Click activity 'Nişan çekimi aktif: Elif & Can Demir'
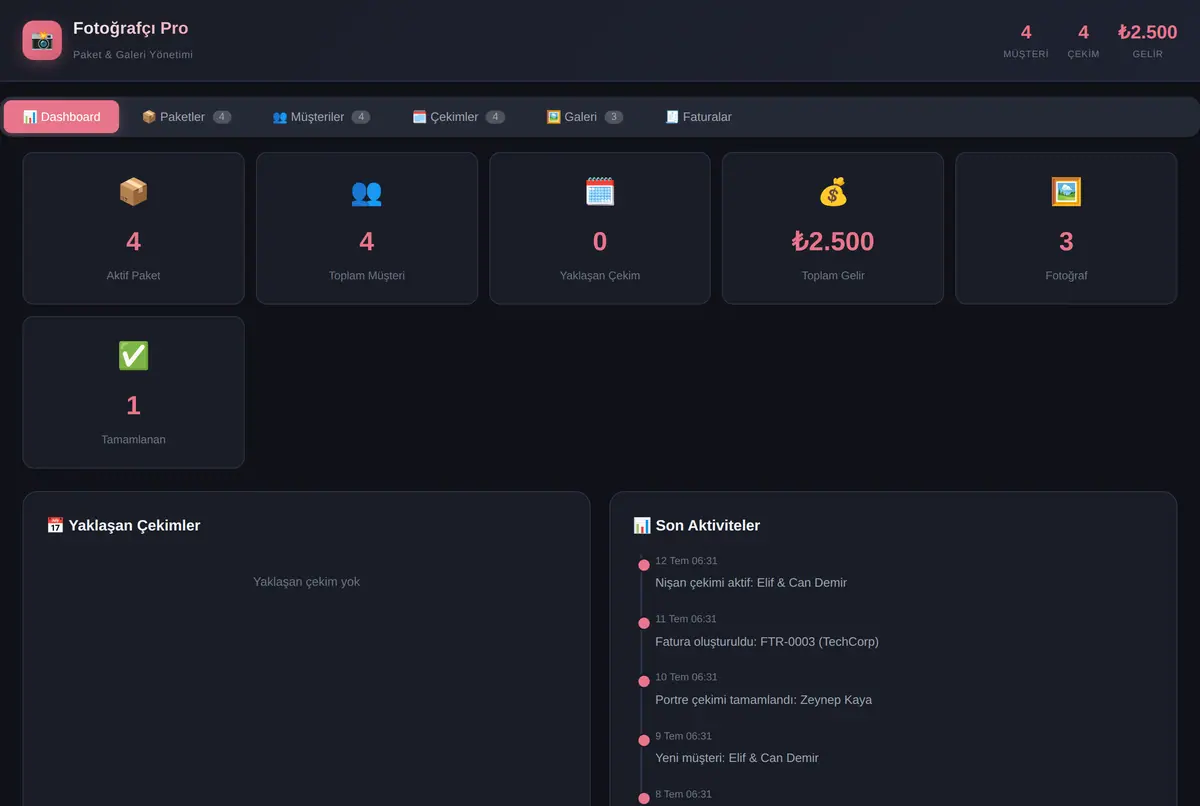 (751, 582)
